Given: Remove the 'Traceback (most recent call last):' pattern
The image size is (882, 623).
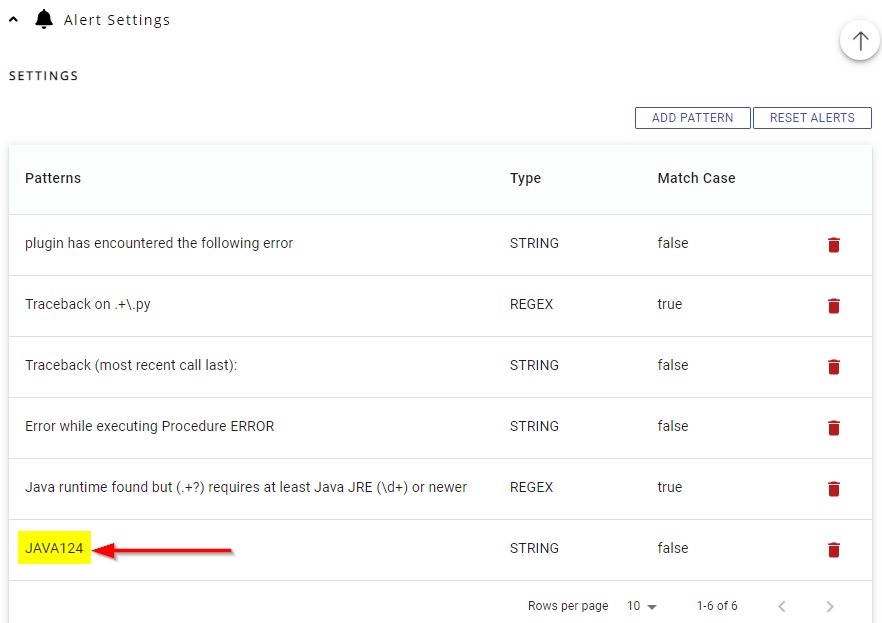Looking at the screenshot, I should [833, 367].
